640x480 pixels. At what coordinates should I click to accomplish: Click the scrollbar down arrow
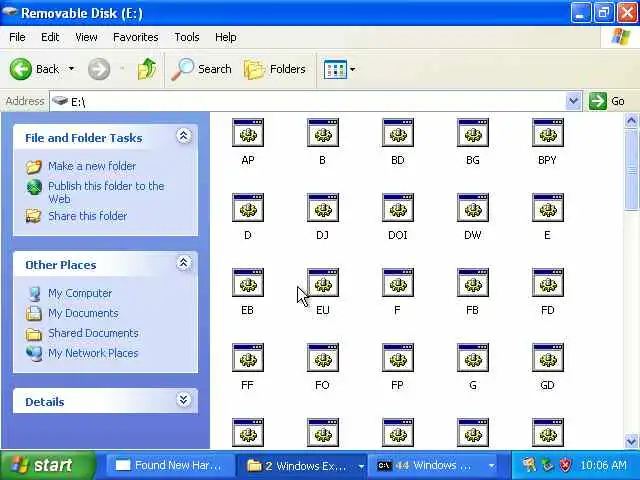point(631,441)
